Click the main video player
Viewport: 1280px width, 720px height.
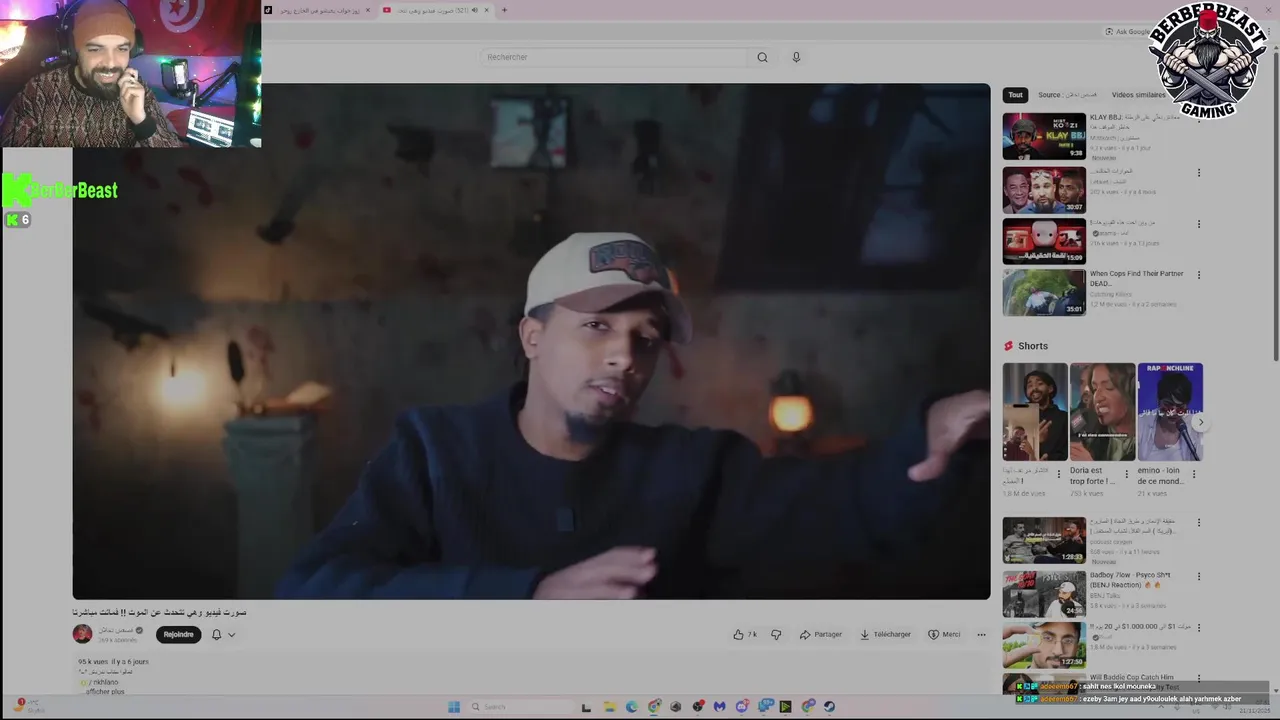point(531,341)
